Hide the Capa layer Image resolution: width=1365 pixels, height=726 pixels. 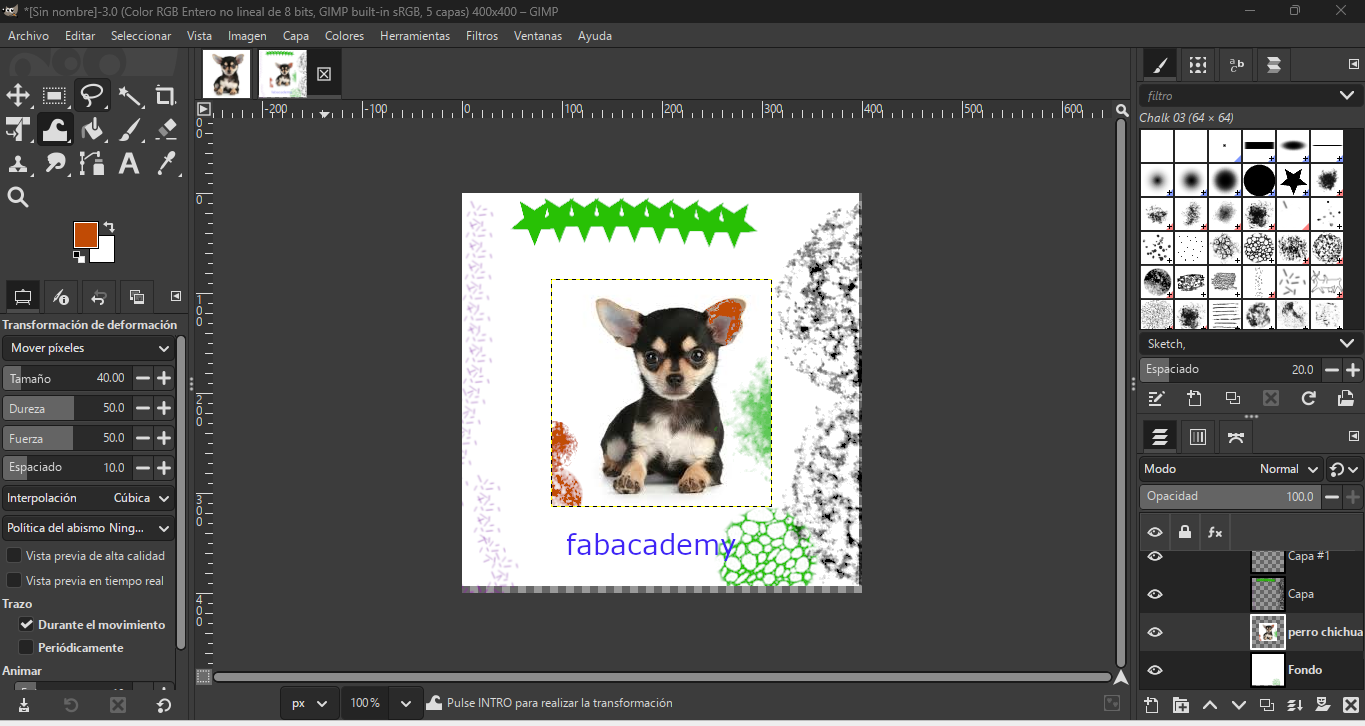1155,594
